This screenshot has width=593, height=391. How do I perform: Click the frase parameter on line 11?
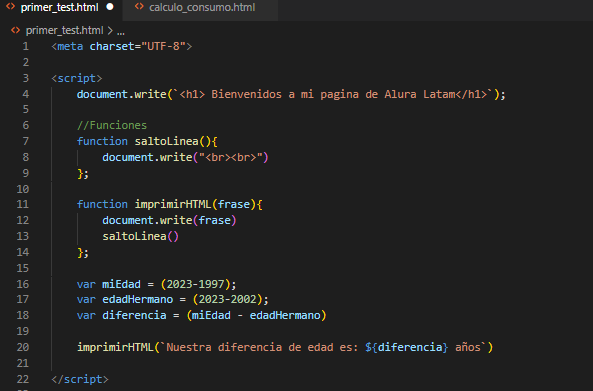(x=234, y=204)
